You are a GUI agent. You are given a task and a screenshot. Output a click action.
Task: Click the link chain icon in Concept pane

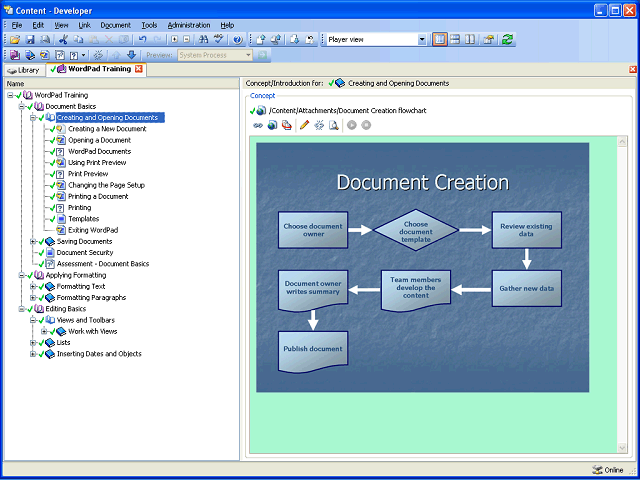coord(258,125)
